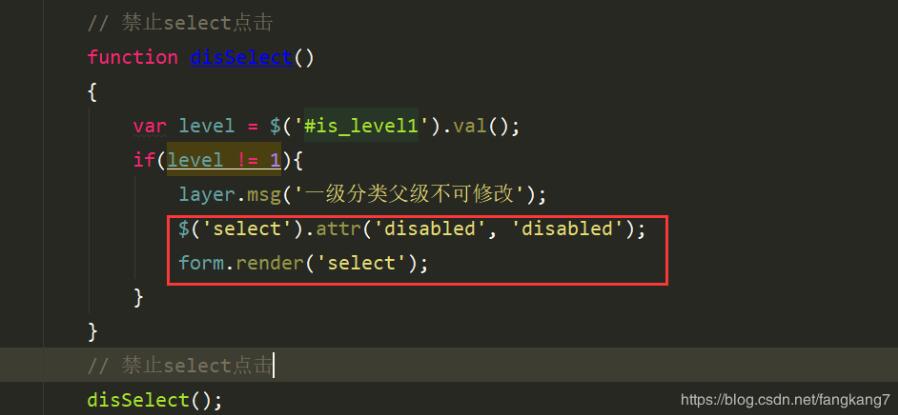Image resolution: width=898 pixels, height=415 pixels.
Task: Click the 'function' keyword
Action: 133,57
